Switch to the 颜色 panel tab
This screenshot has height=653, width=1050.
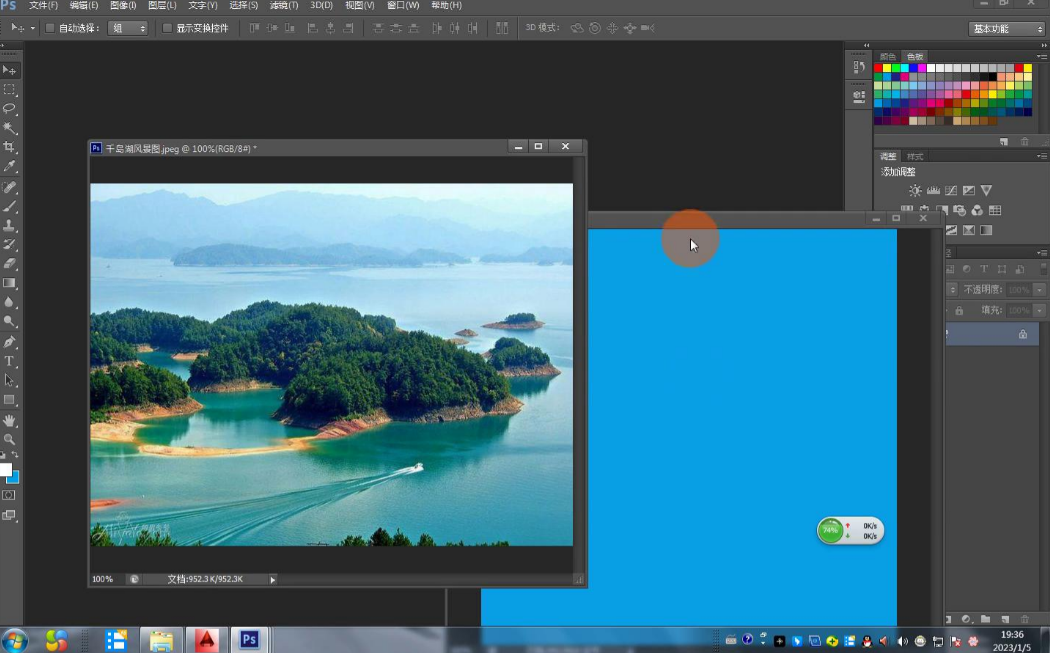click(x=888, y=57)
